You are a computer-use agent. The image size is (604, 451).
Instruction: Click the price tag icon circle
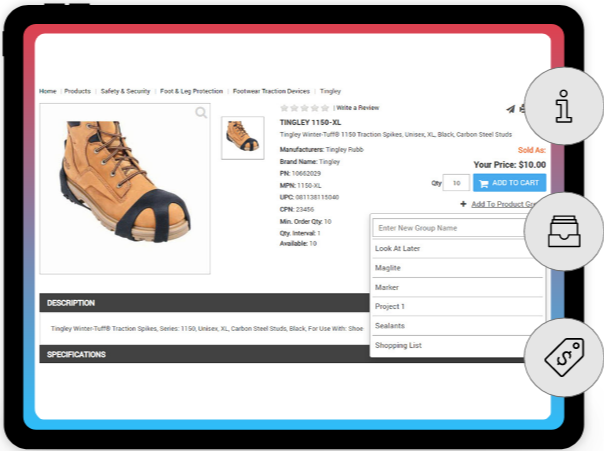click(564, 357)
